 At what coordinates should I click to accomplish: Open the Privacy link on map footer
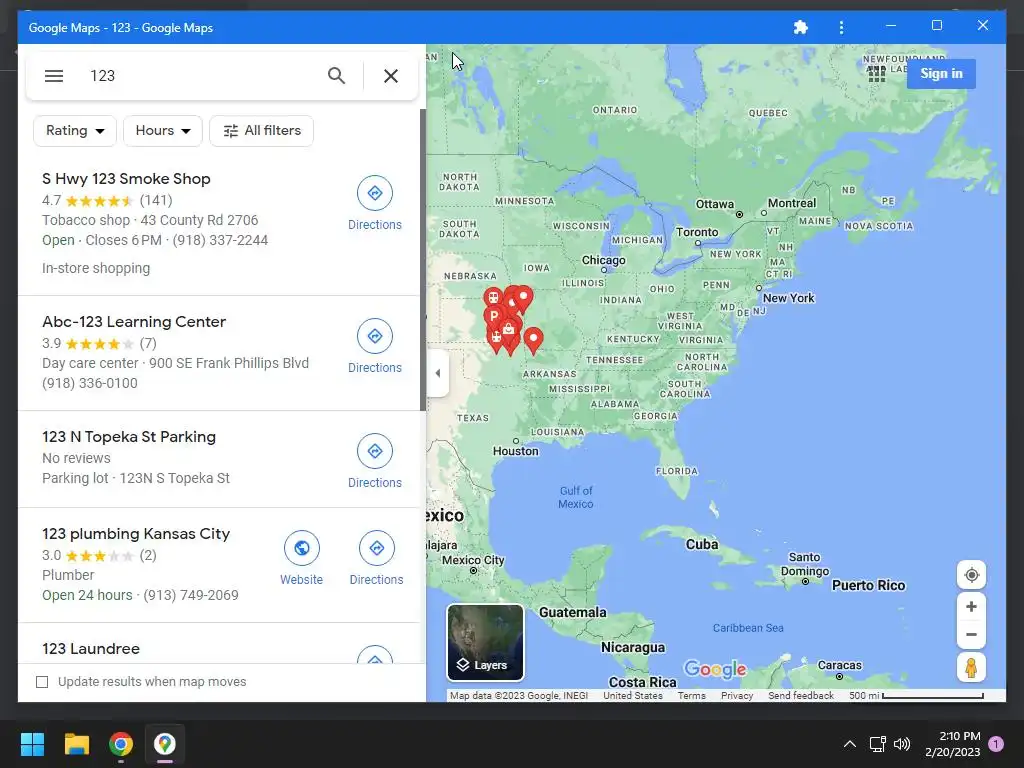(x=737, y=696)
